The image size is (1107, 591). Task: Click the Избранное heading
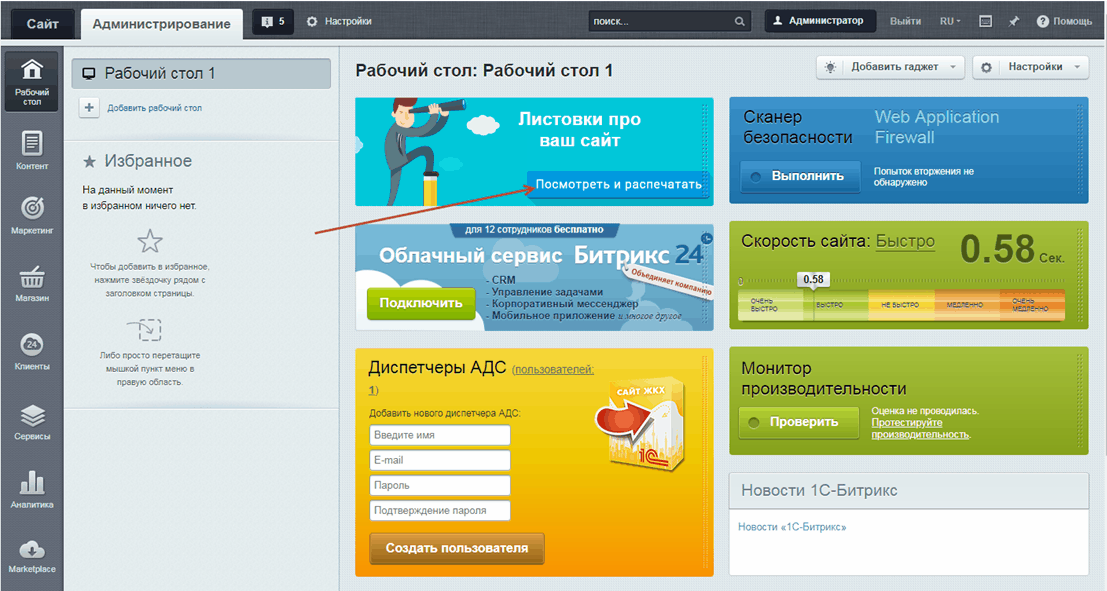[x=148, y=161]
